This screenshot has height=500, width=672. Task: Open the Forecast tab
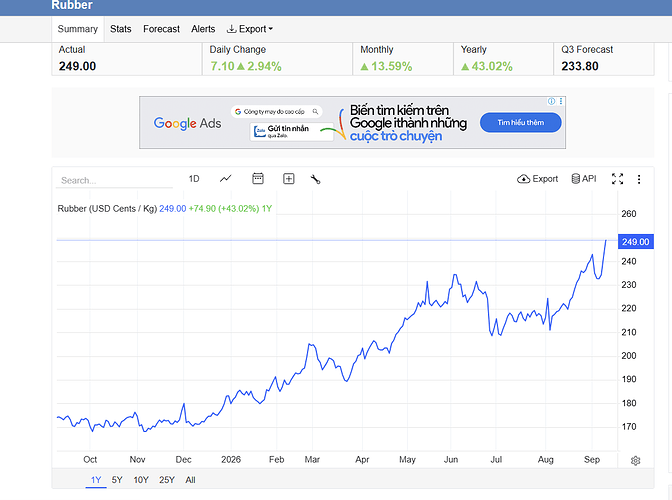click(x=161, y=29)
